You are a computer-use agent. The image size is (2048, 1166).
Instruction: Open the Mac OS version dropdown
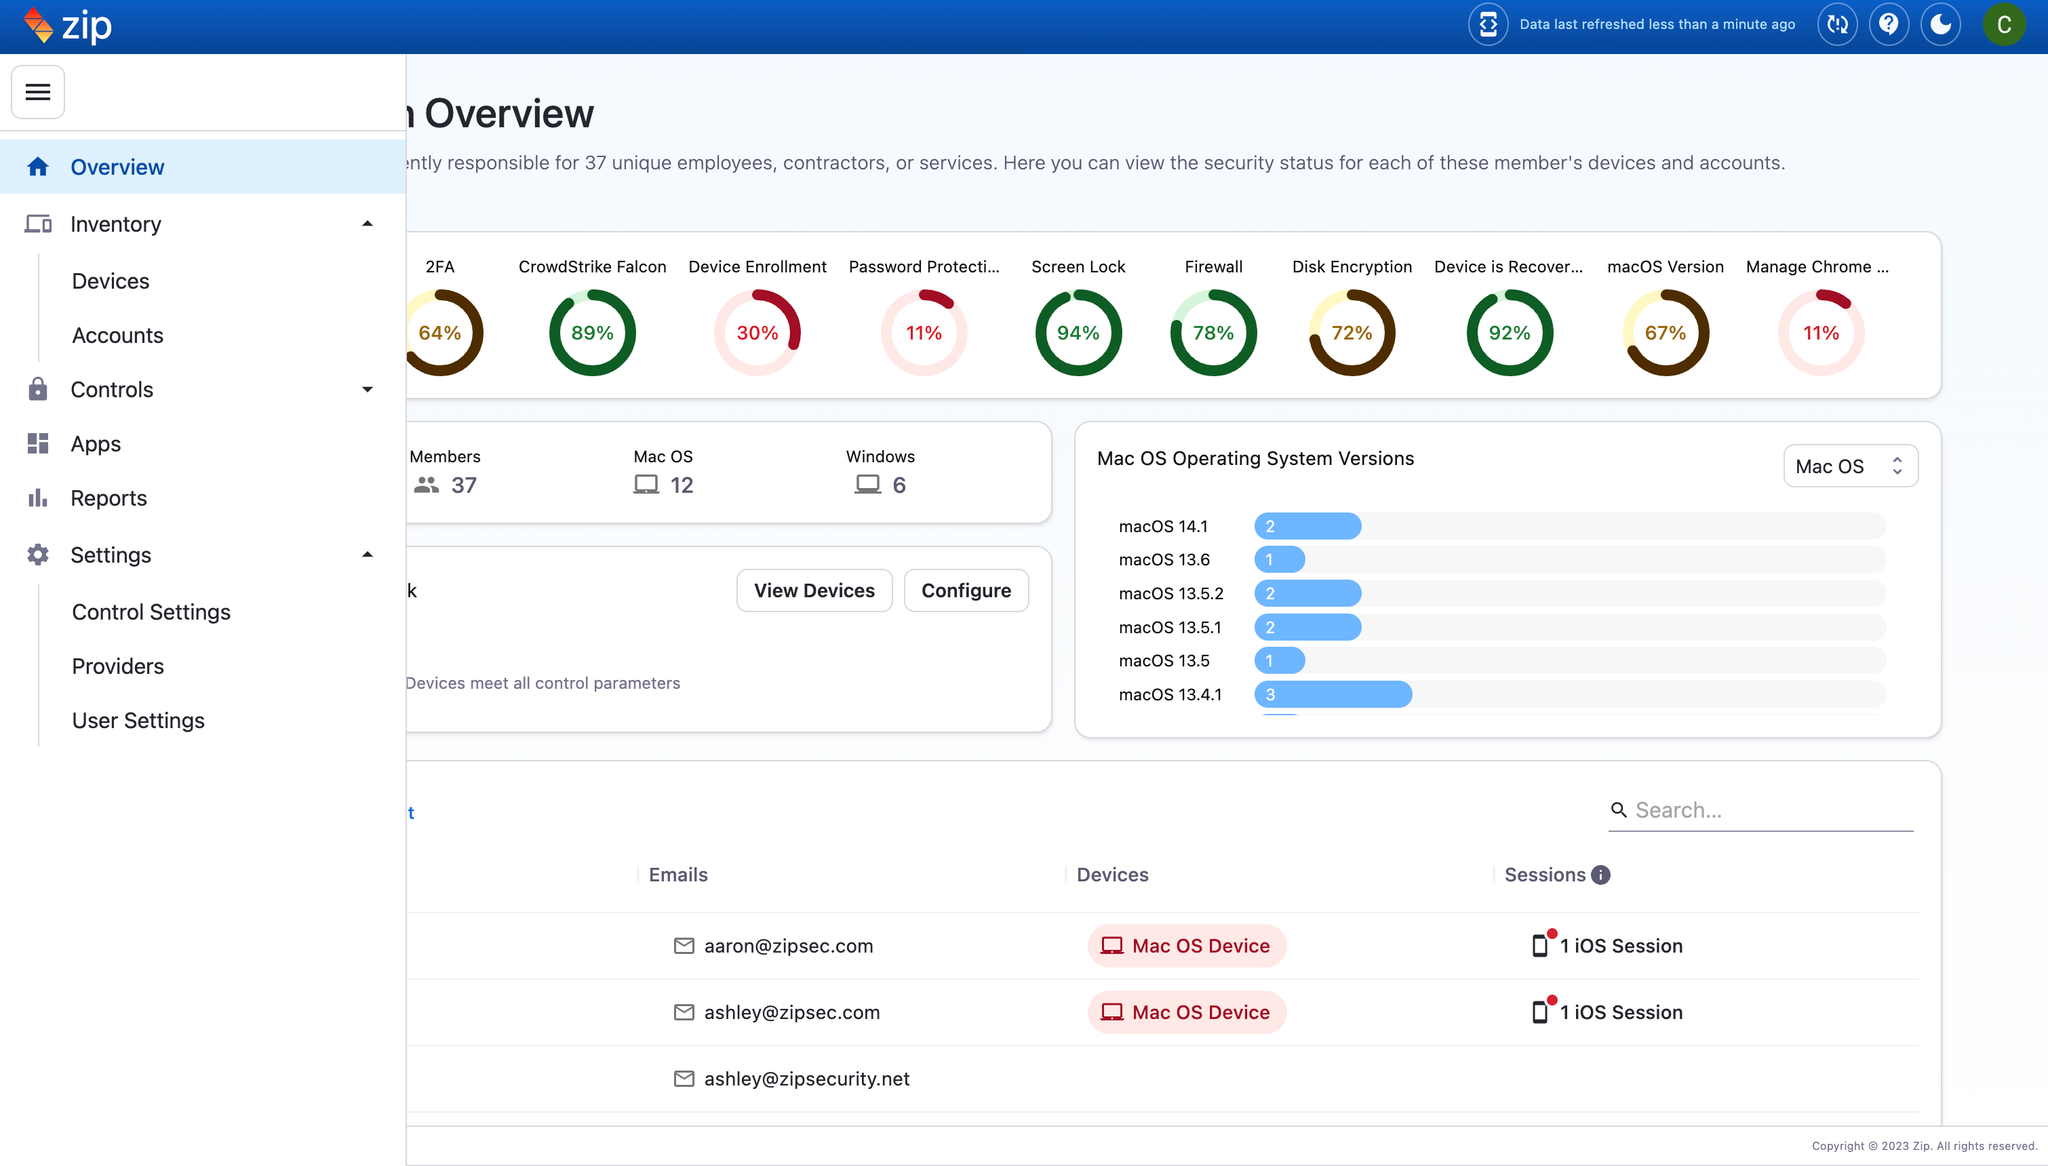1850,466
